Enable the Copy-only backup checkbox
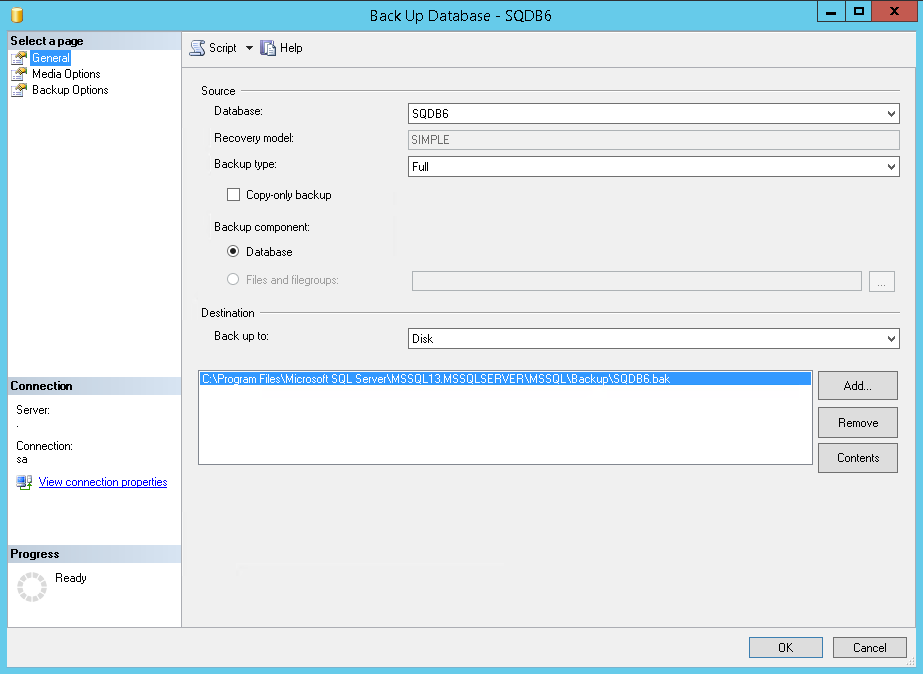Viewport: 923px width, 674px height. [x=233, y=194]
